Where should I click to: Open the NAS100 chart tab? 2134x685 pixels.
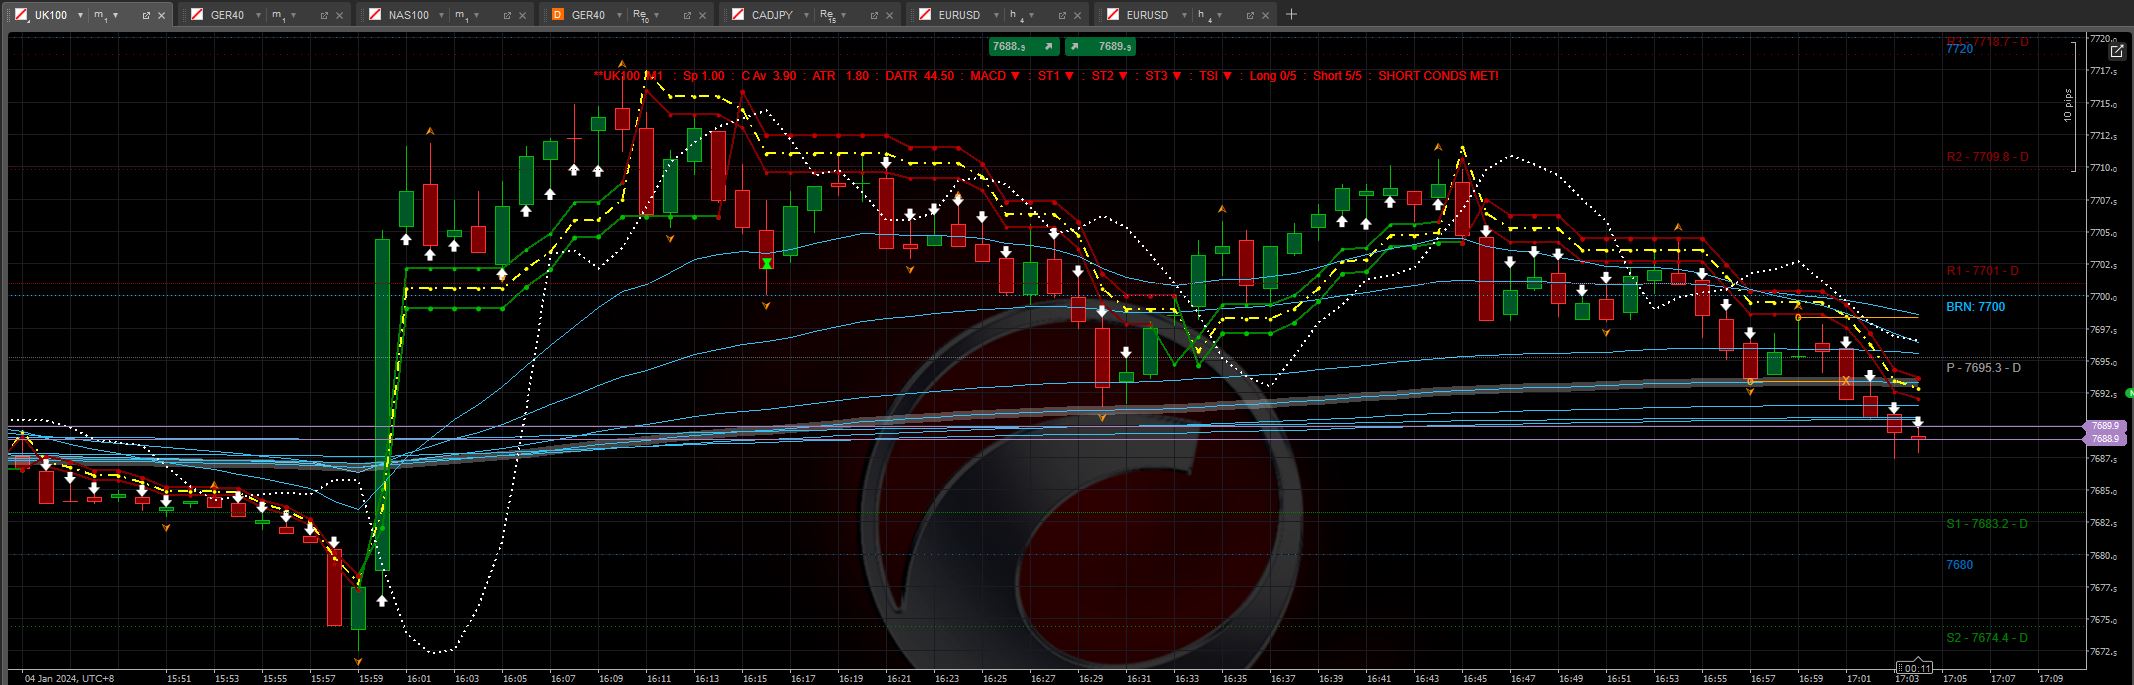pos(447,15)
